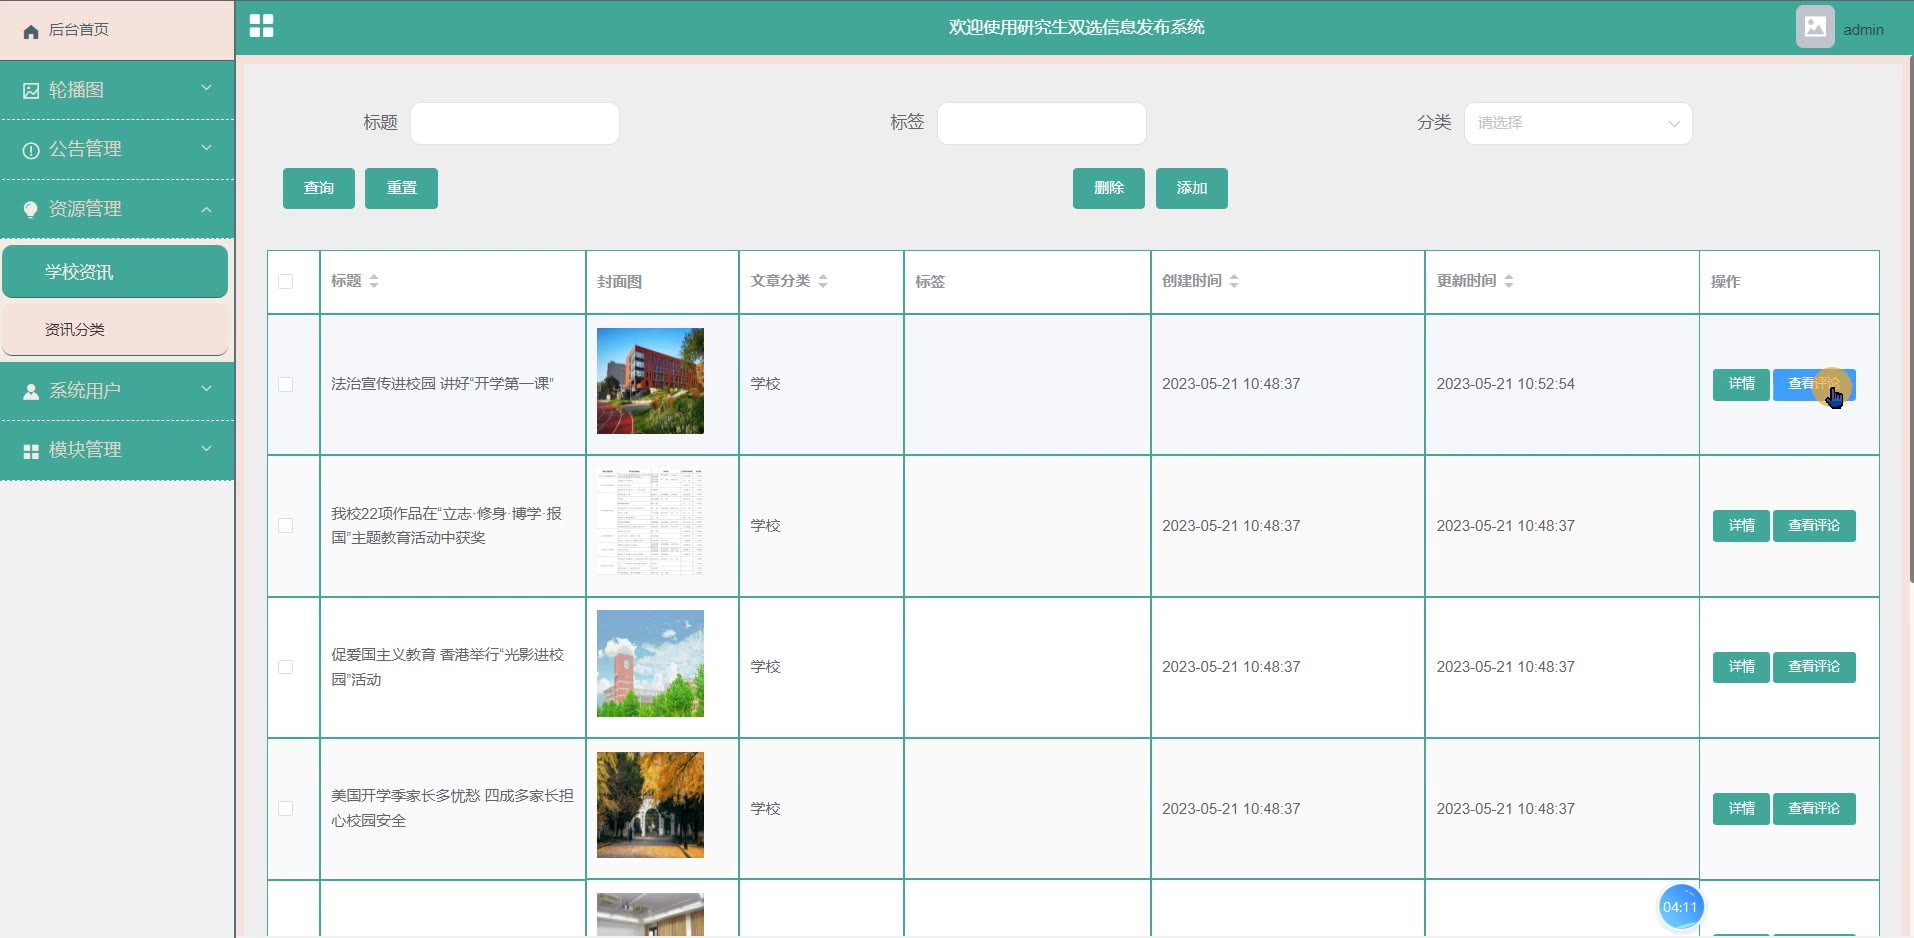Click the 标题 search input field
The width and height of the screenshot is (1914, 938).
tap(514, 123)
